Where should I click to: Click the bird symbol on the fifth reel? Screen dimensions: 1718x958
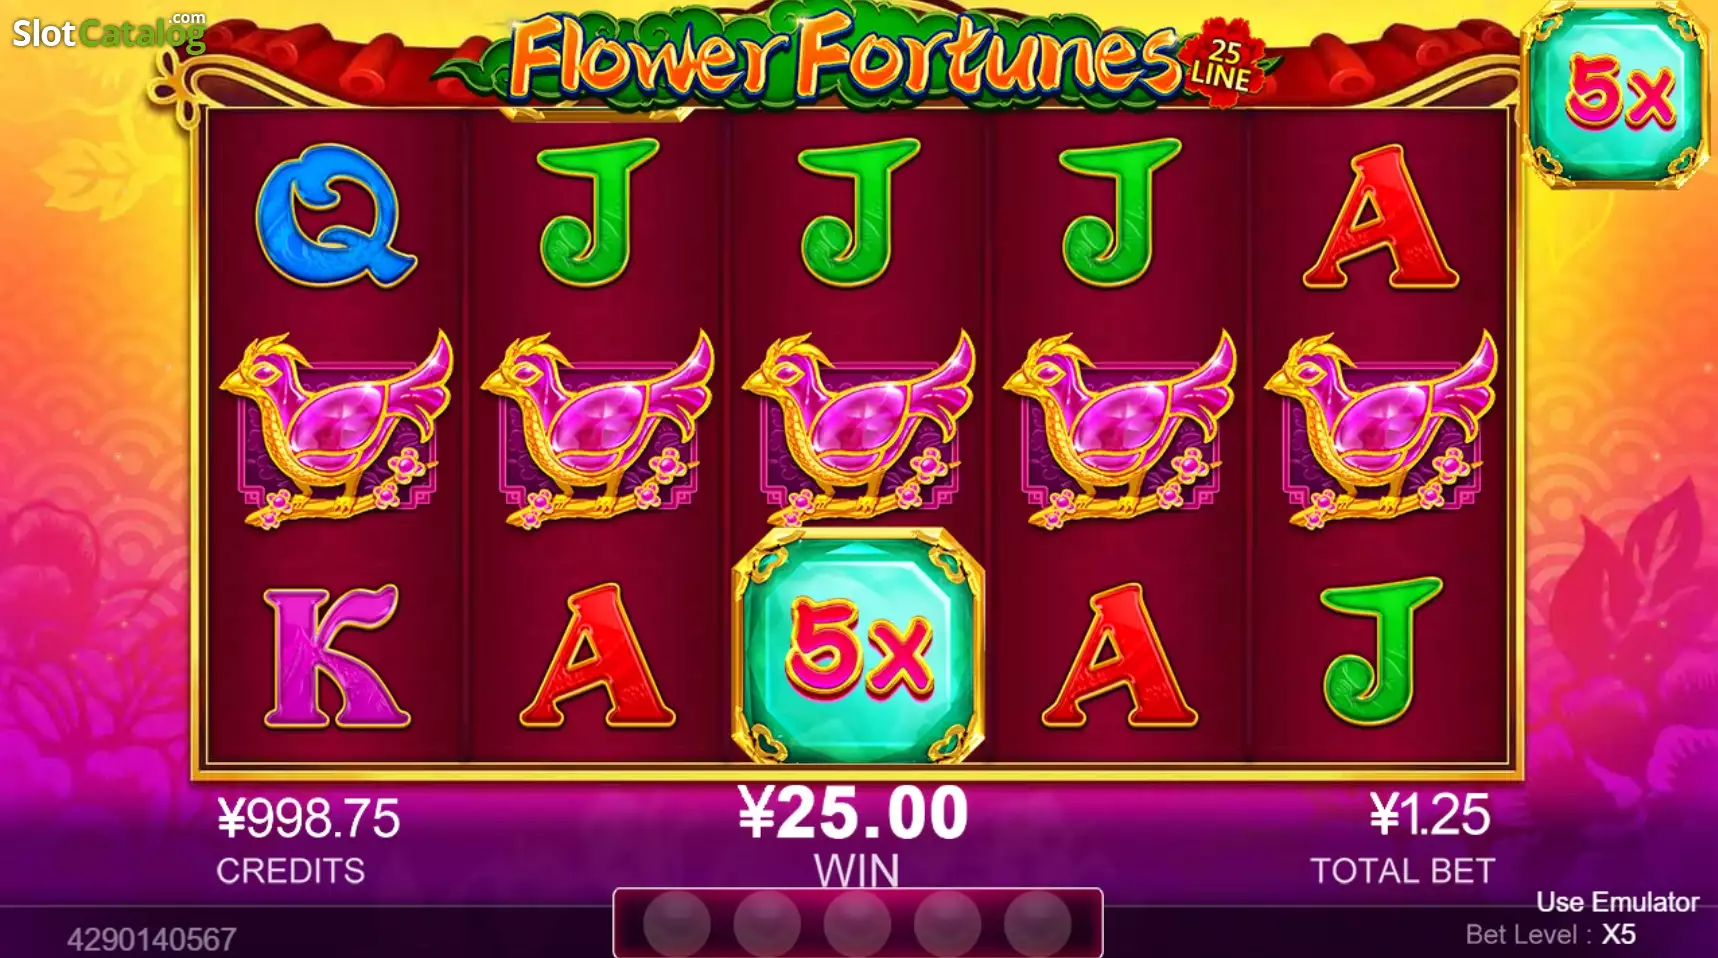point(1381,430)
